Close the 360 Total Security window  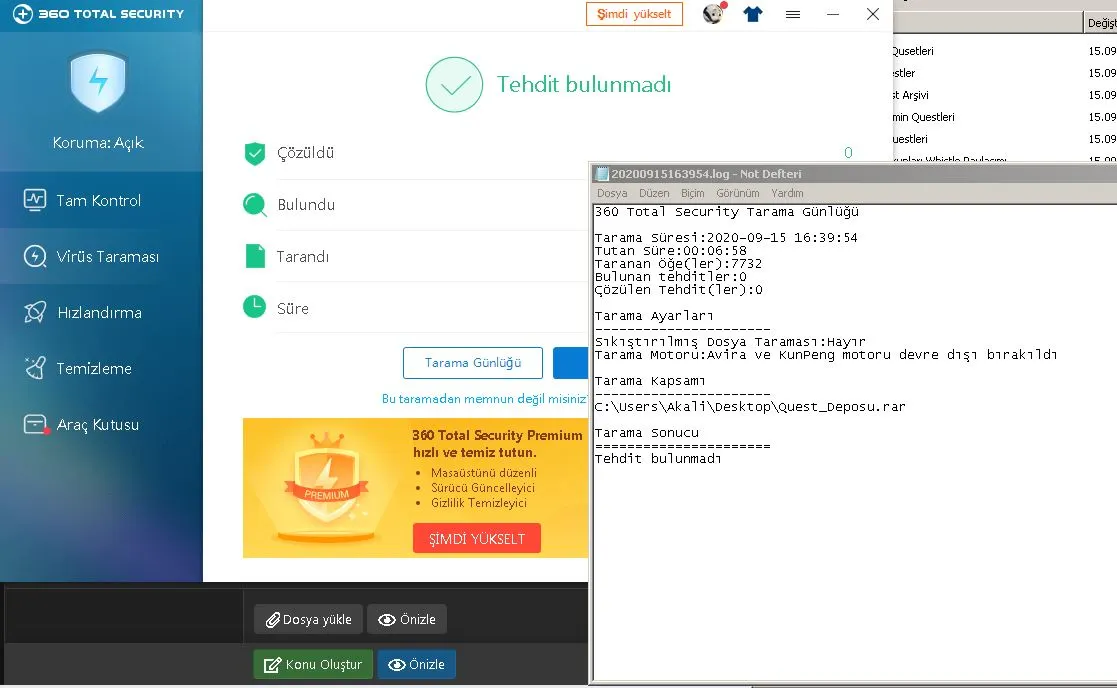[873, 14]
